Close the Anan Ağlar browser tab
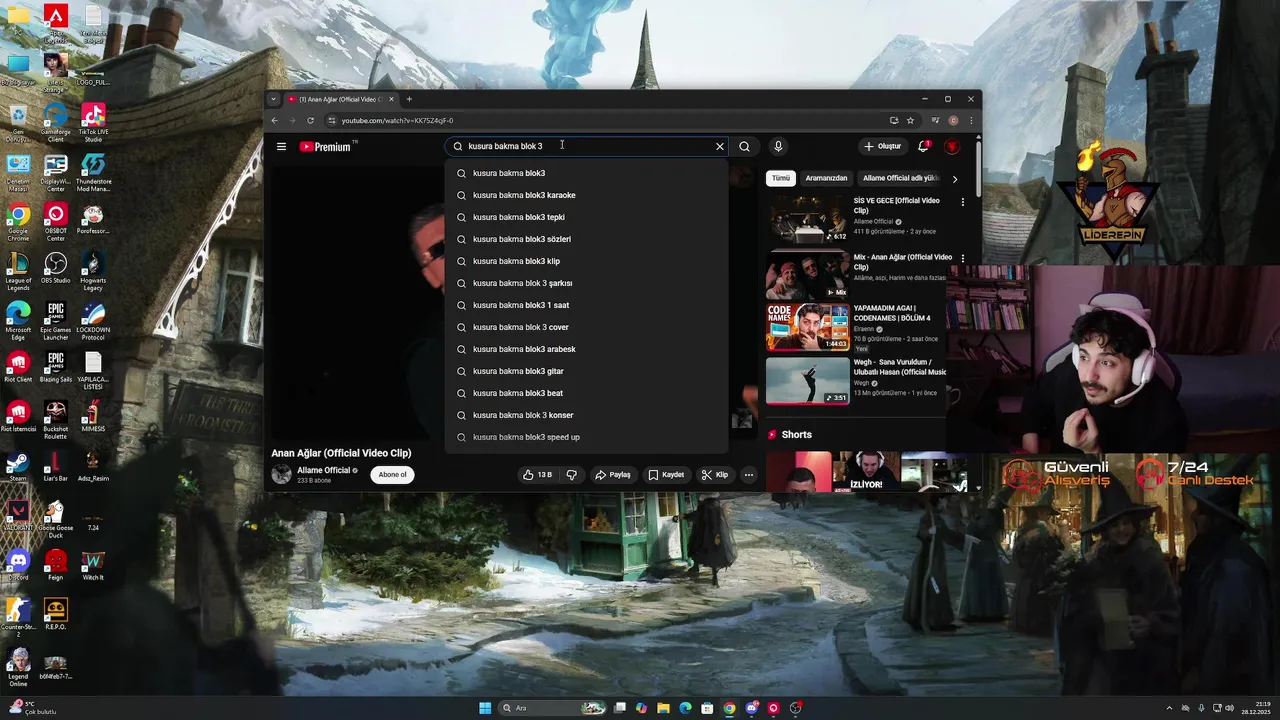Screen dimensions: 1280x720 [391, 99]
